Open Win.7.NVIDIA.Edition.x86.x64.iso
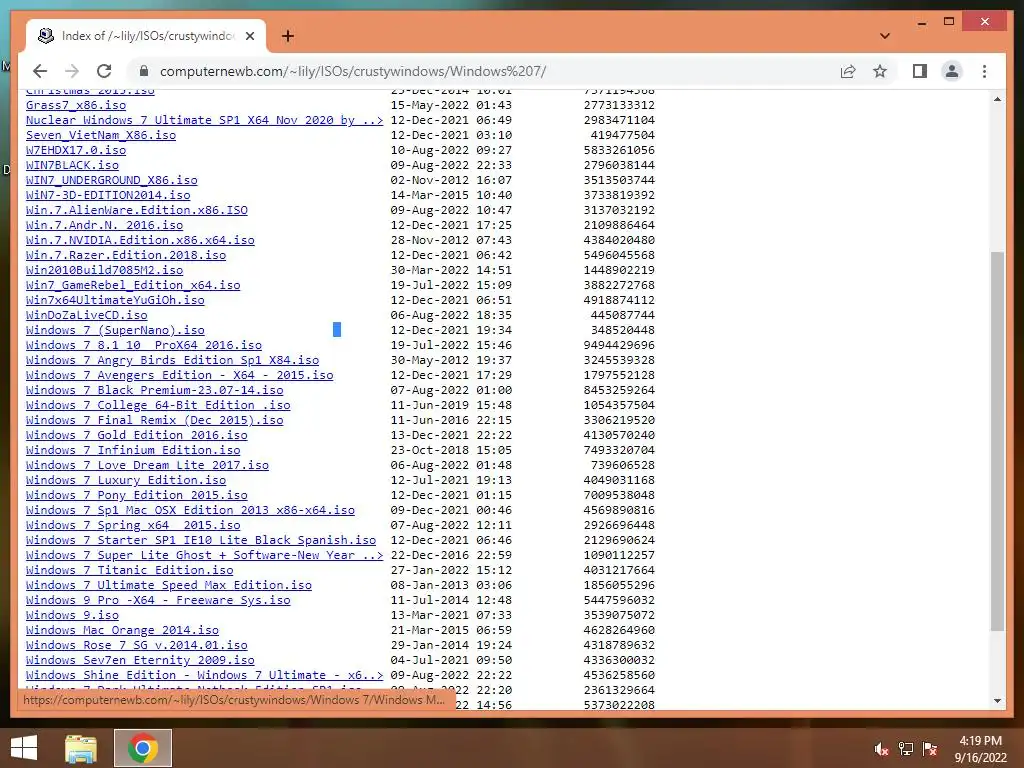This screenshot has height=768, width=1024. [140, 240]
